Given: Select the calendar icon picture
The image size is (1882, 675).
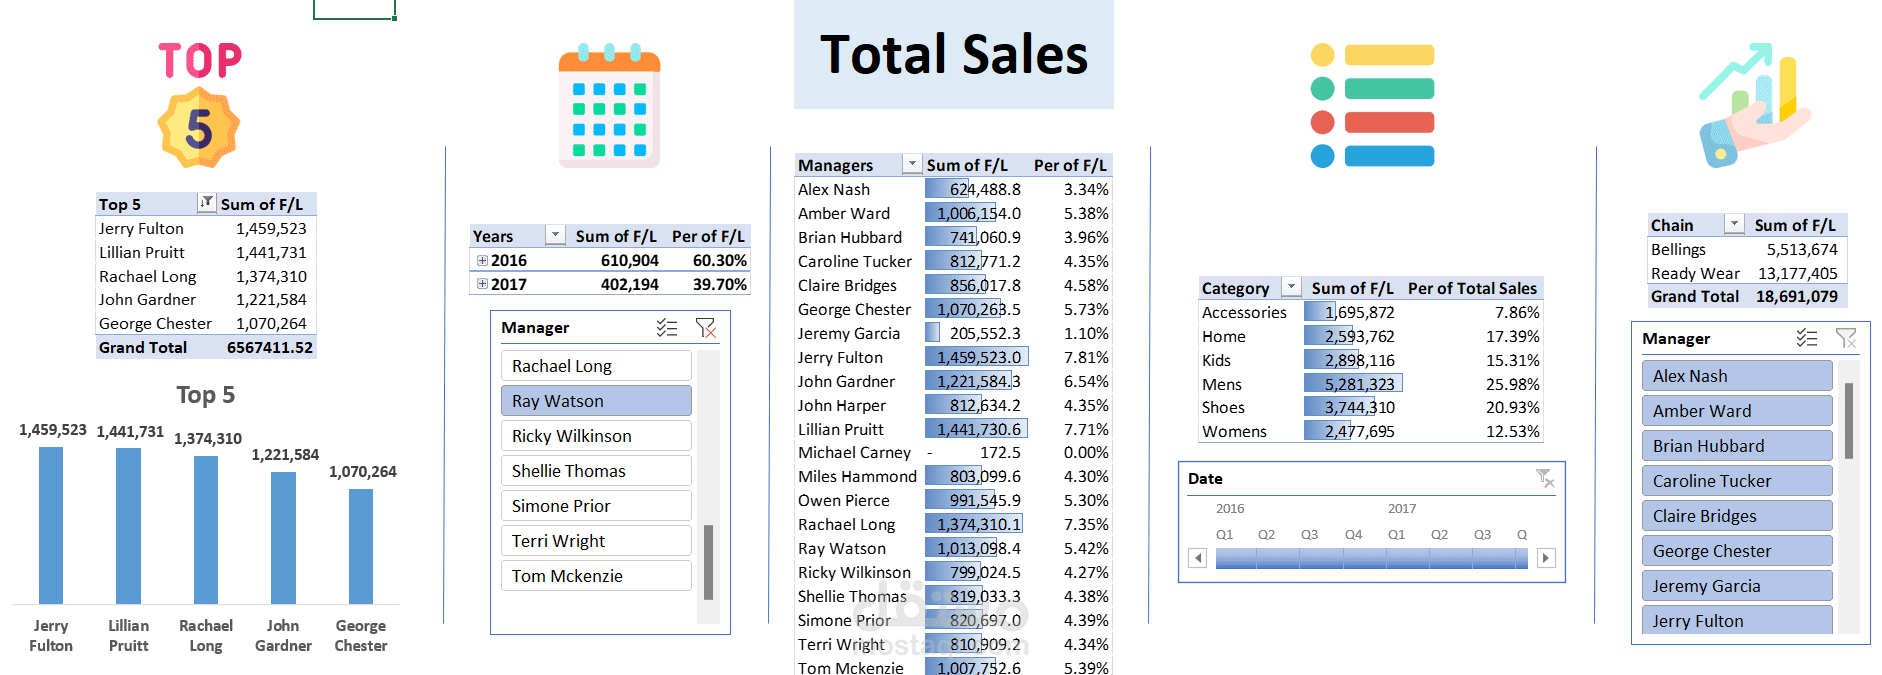Looking at the screenshot, I should [609, 105].
